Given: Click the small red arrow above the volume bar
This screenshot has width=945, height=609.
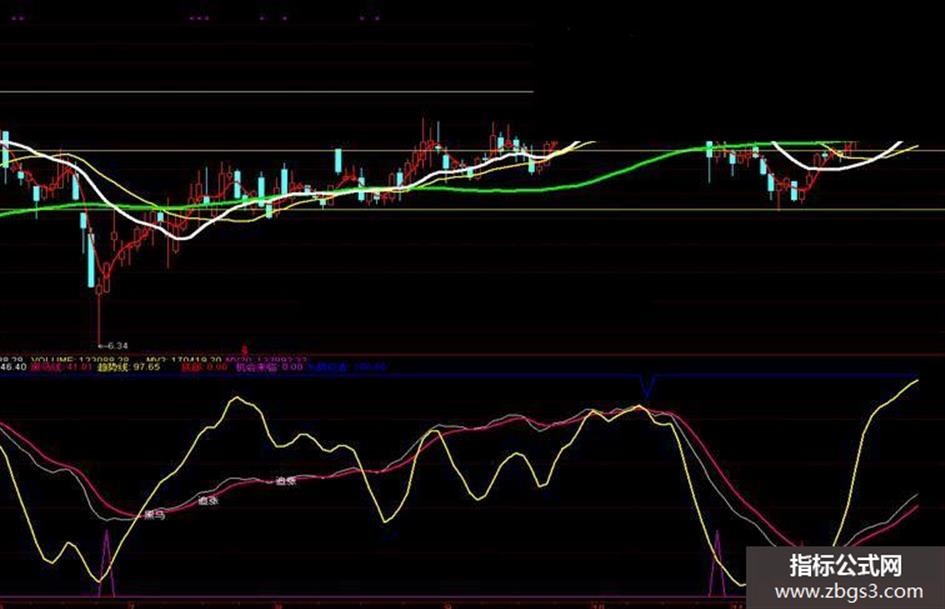Looking at the screenshot, I should point(245,349).
